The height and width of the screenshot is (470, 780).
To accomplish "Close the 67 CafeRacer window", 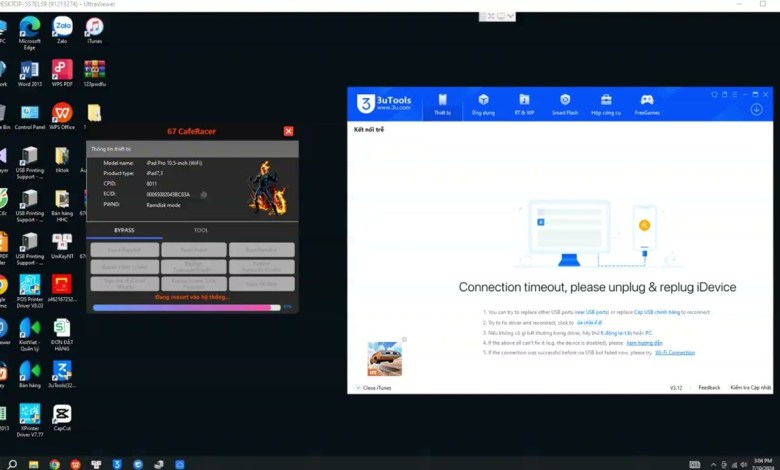I will [288, 131].
